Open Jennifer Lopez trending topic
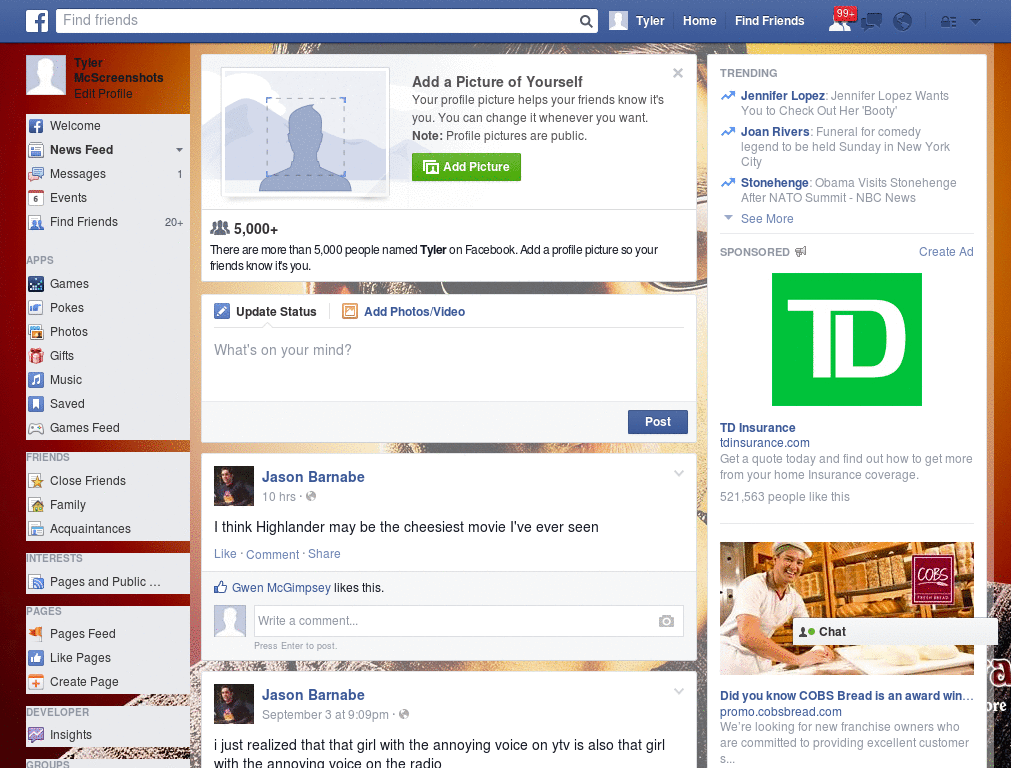The height and width of the screenshot is (768, 1024). click(782, 96)
